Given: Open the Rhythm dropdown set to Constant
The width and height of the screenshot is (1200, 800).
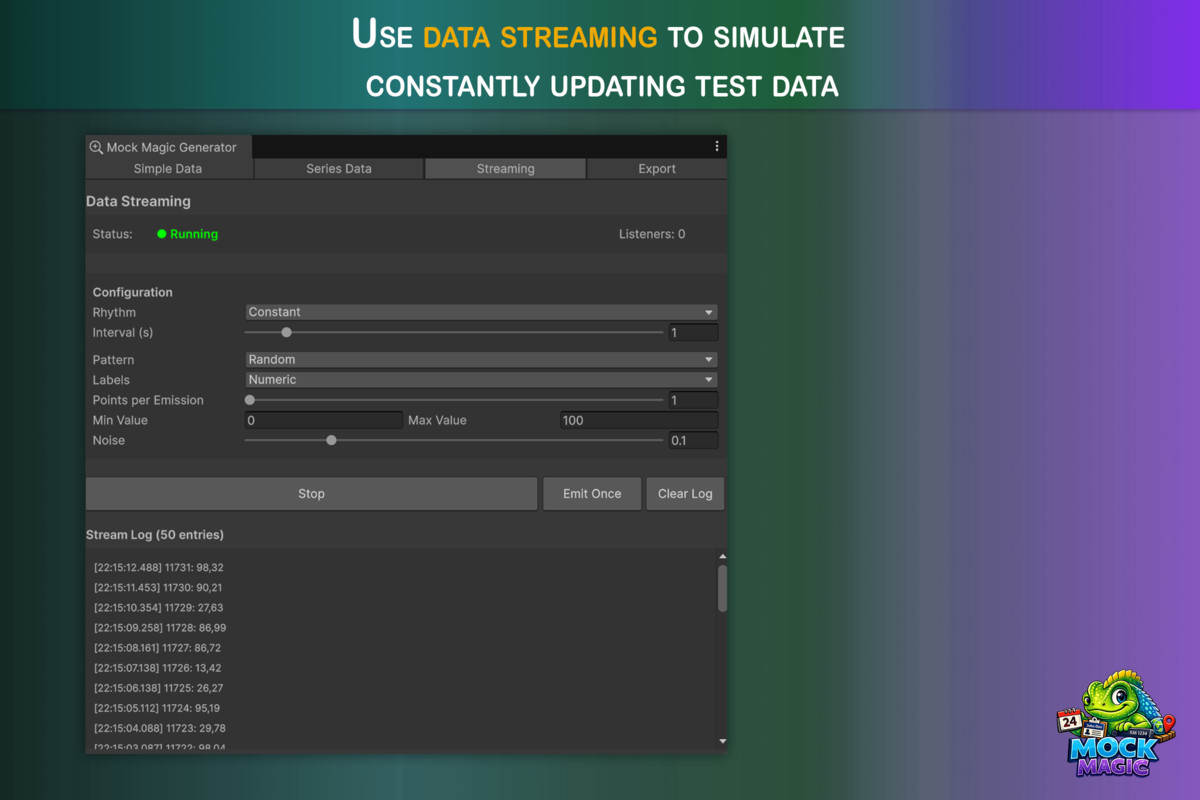Looking at the screenshot, I should pos(481,312).
